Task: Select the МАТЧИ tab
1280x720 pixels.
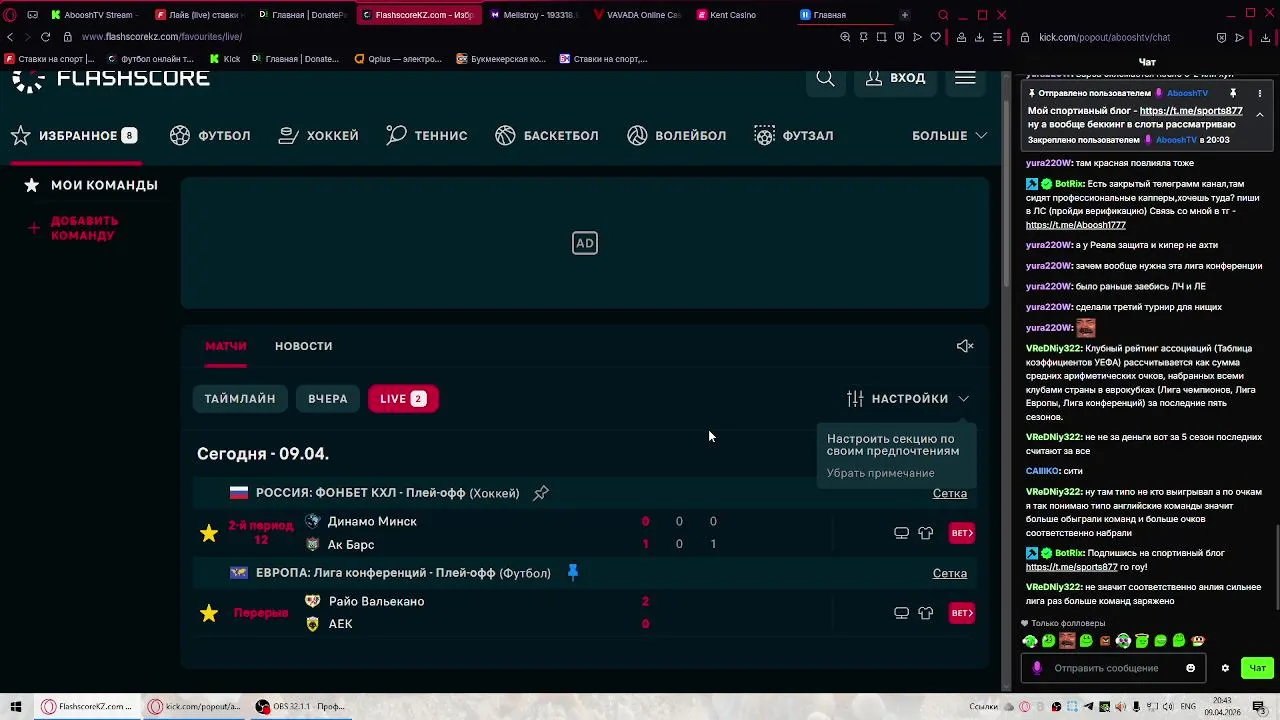Action: [226, 346]
